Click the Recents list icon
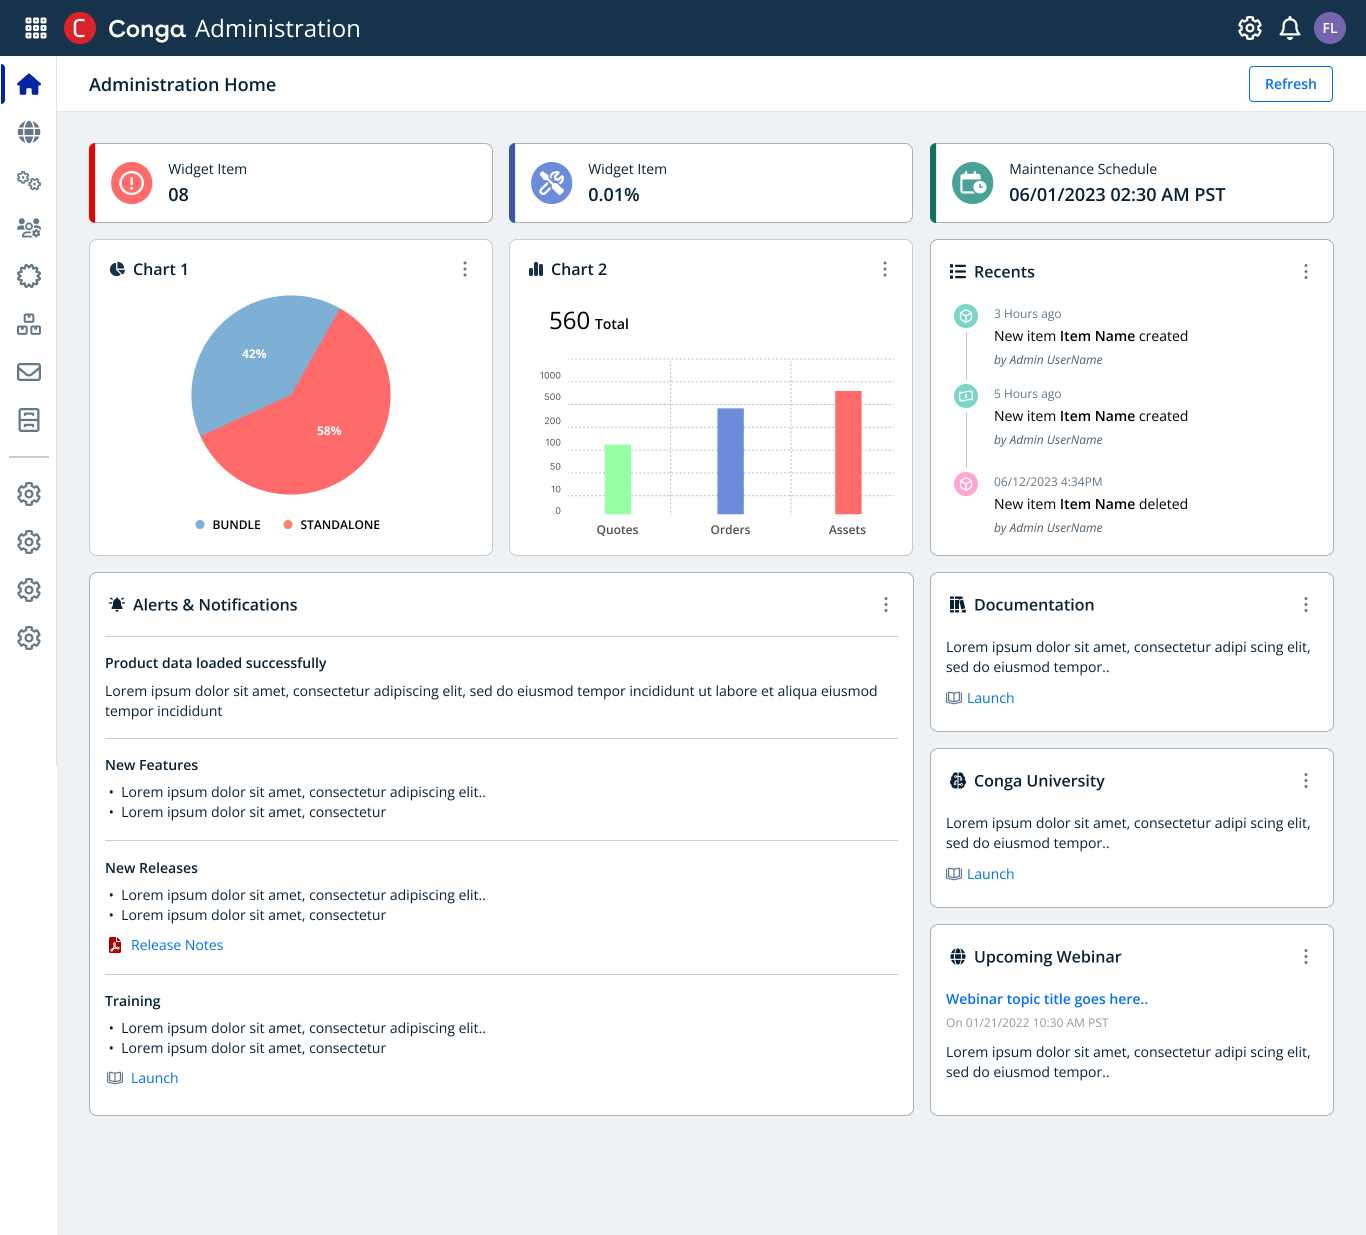The width and height of the screenshot is (1366, 1235). [958, 272]
